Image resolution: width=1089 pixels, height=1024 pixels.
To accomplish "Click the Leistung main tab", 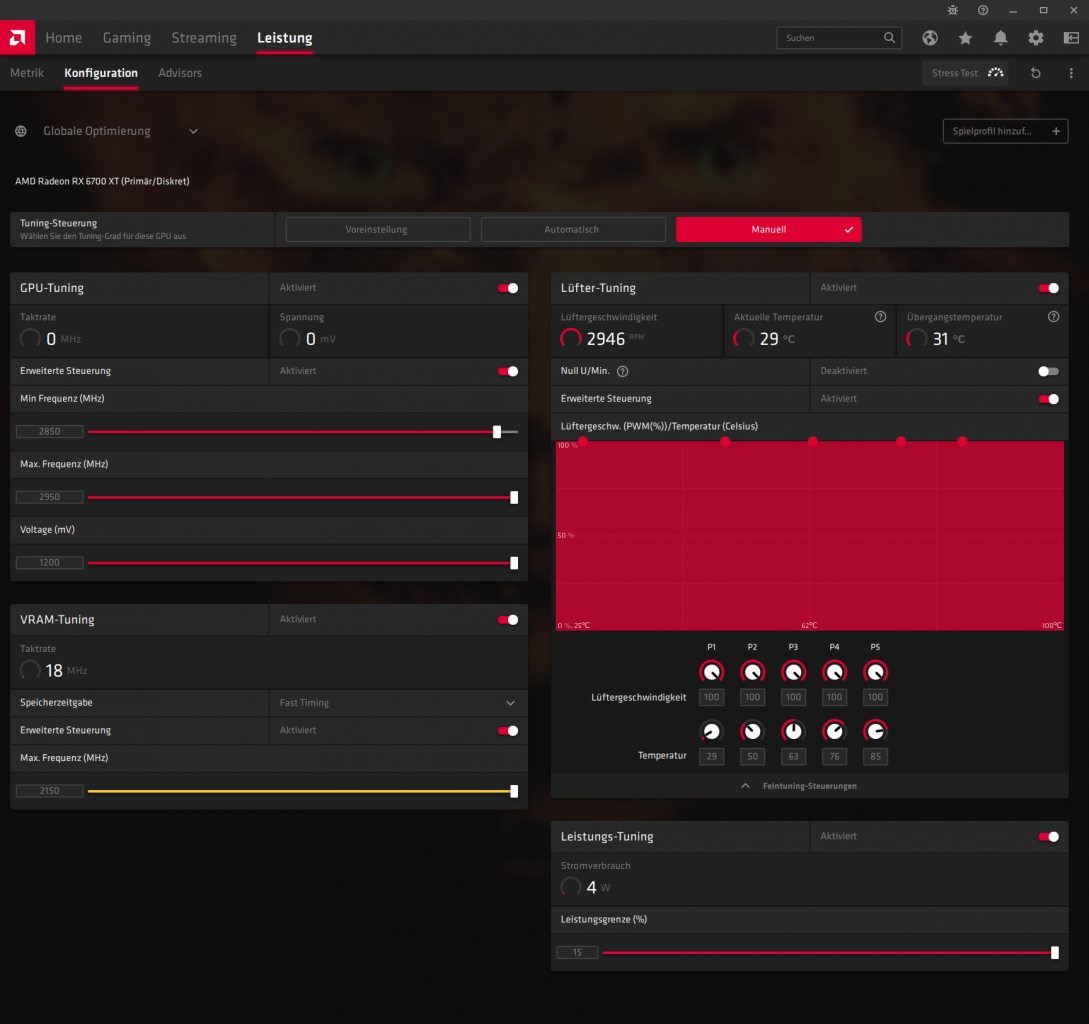I will 285,38.
